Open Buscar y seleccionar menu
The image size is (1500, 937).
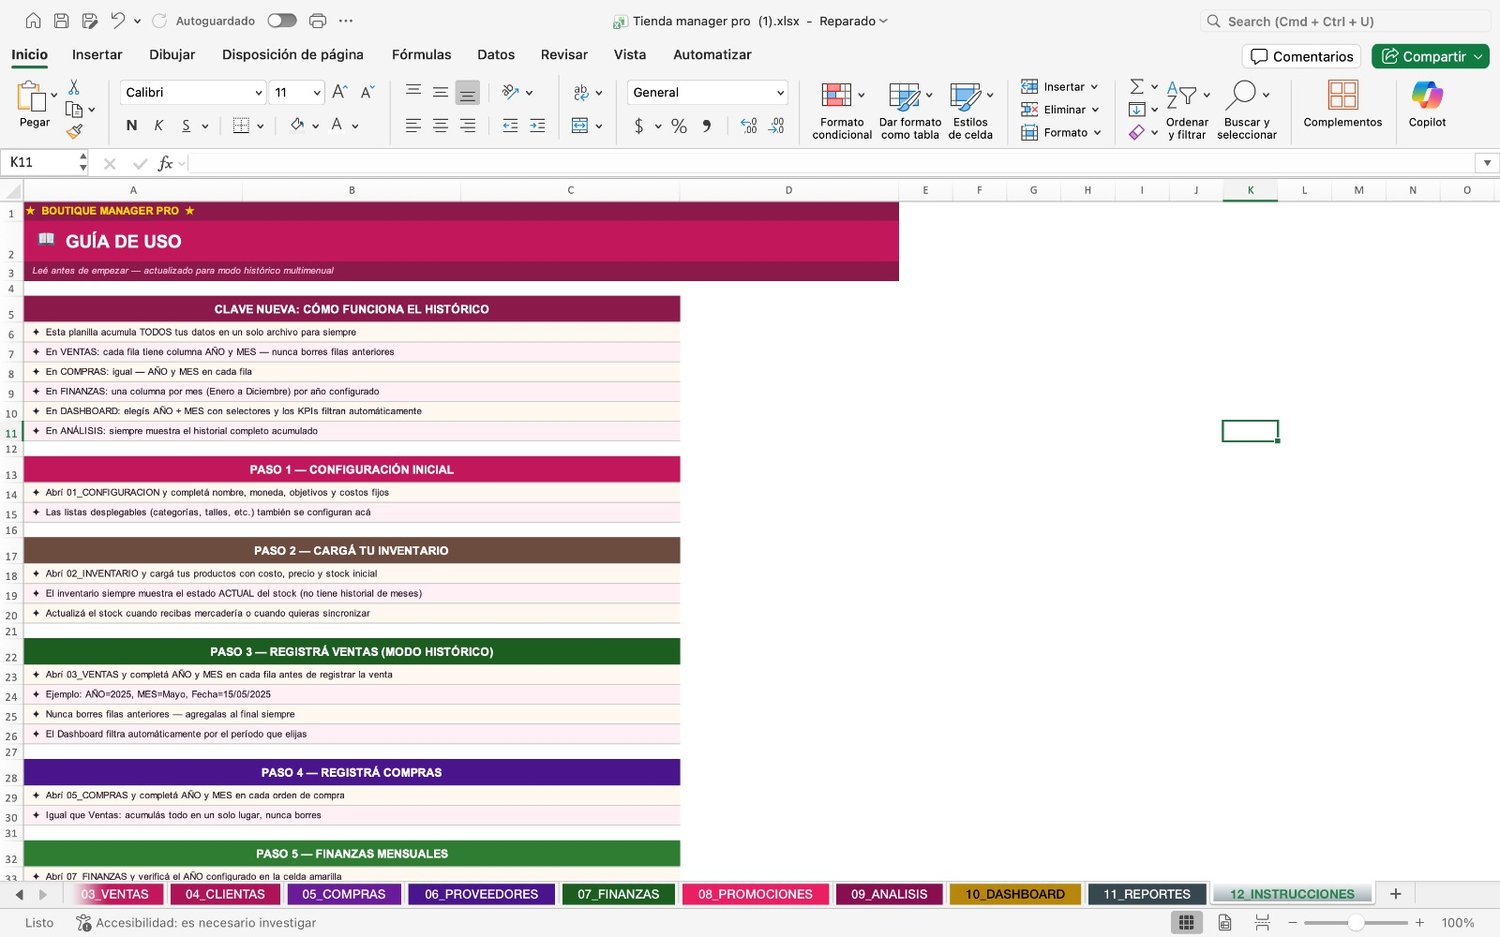tap(1247, 110)
